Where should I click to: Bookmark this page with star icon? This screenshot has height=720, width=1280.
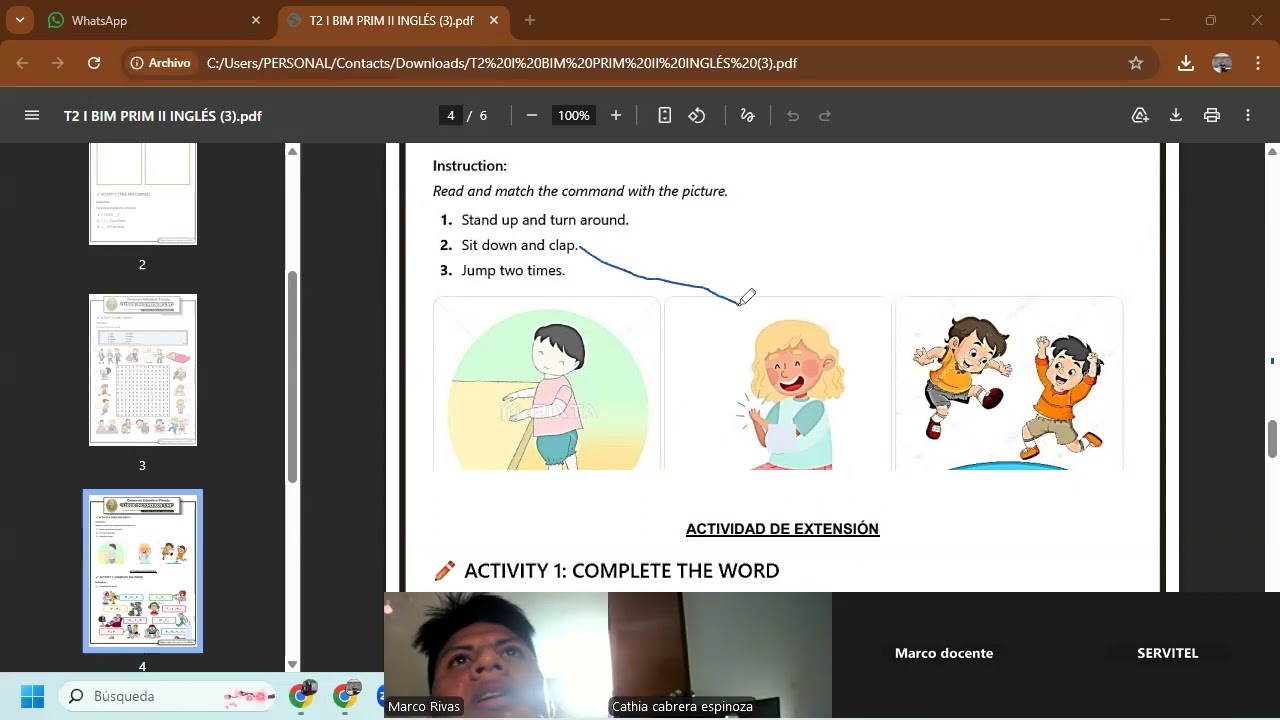click(1136, 63)
